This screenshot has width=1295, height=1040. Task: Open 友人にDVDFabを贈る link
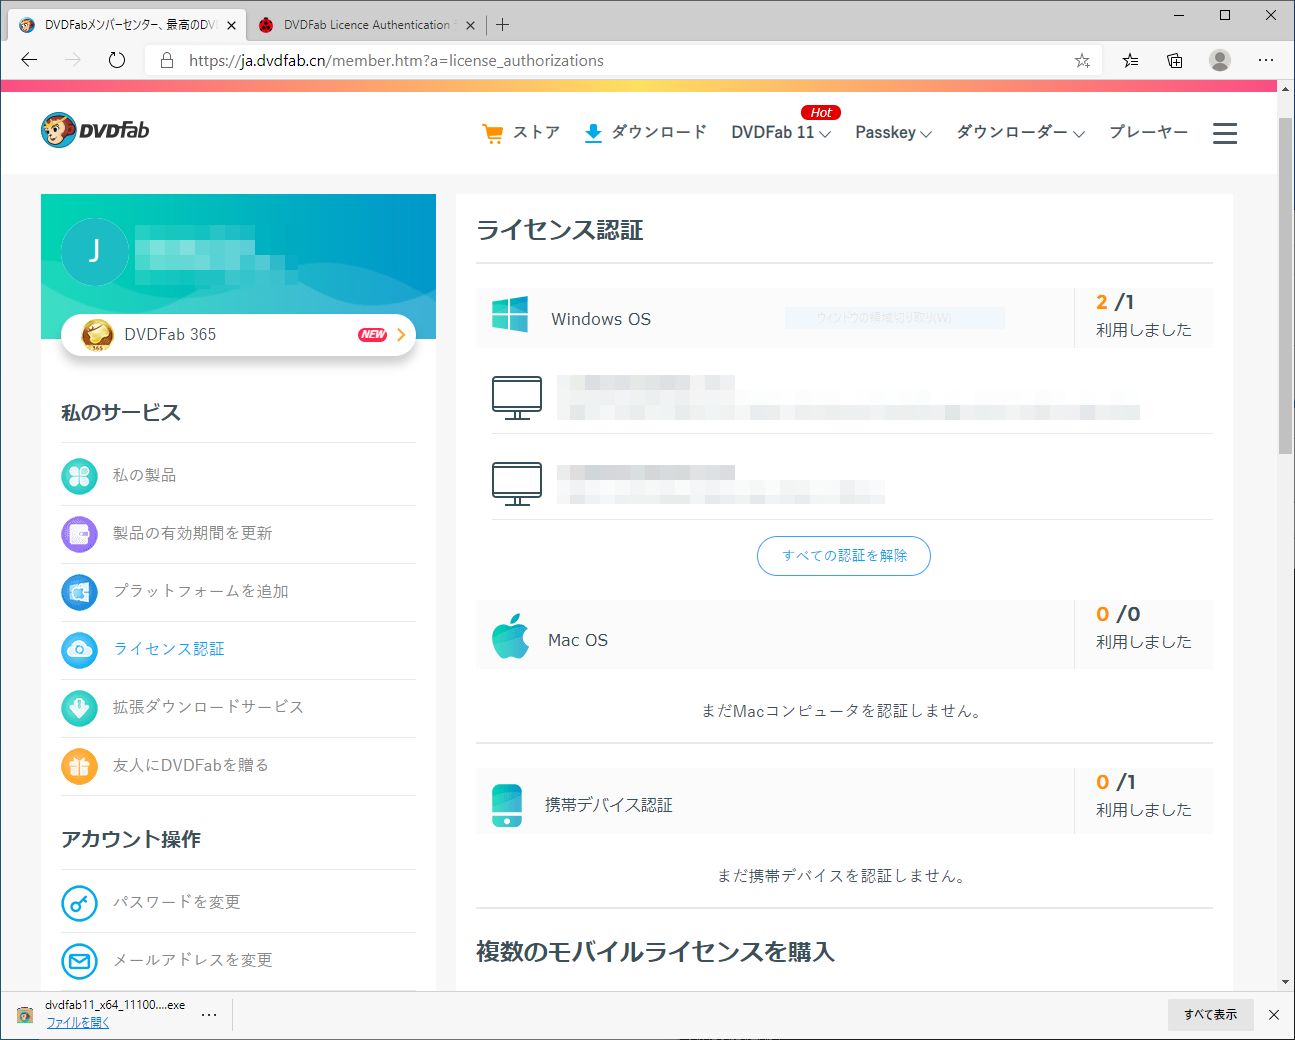point(190,765)
